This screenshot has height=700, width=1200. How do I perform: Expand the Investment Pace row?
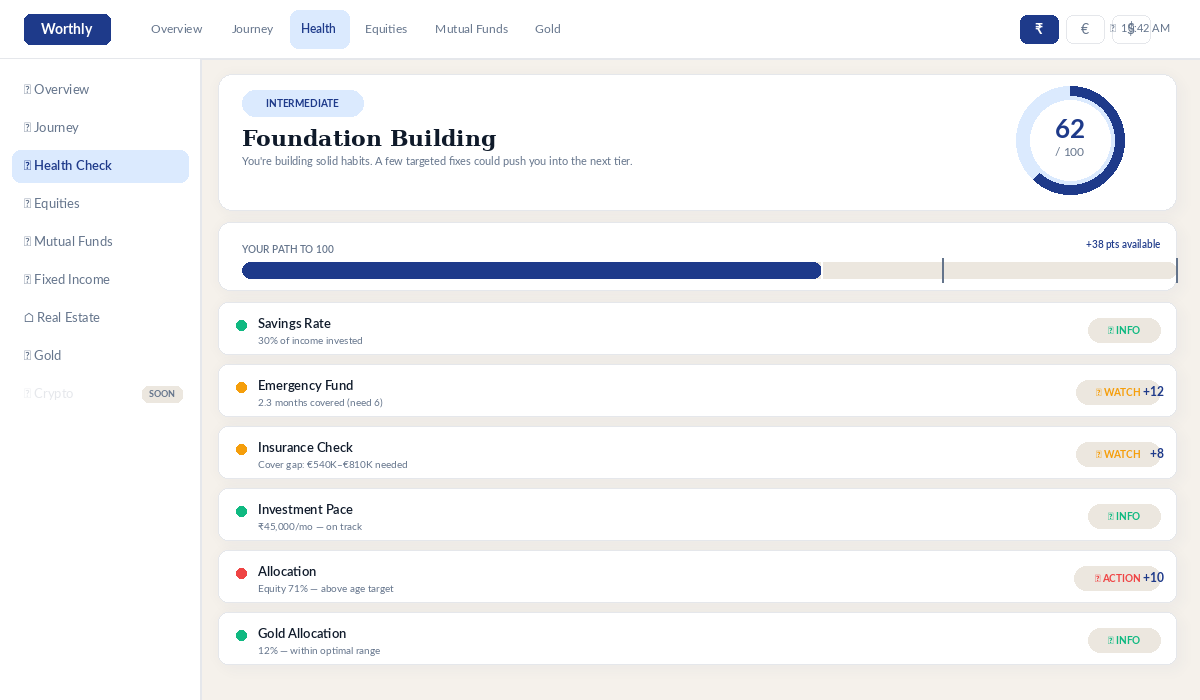click(600, 516)
